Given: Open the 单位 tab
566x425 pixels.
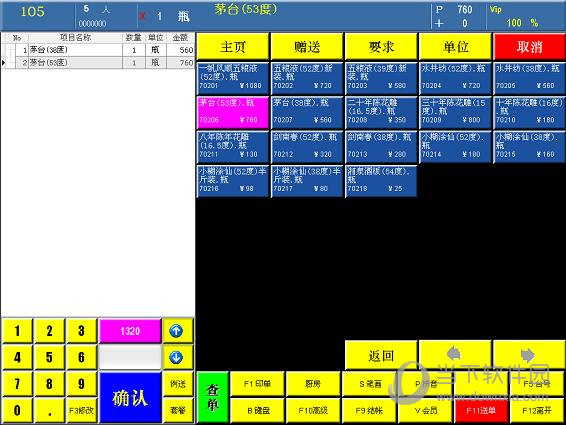Looking at the screenshot, I should pyautogui.click(x=456, y=46).
